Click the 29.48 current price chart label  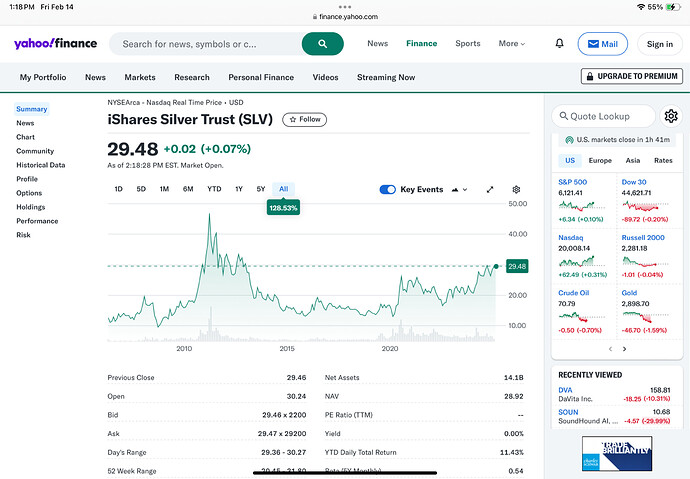coord(517,266)
